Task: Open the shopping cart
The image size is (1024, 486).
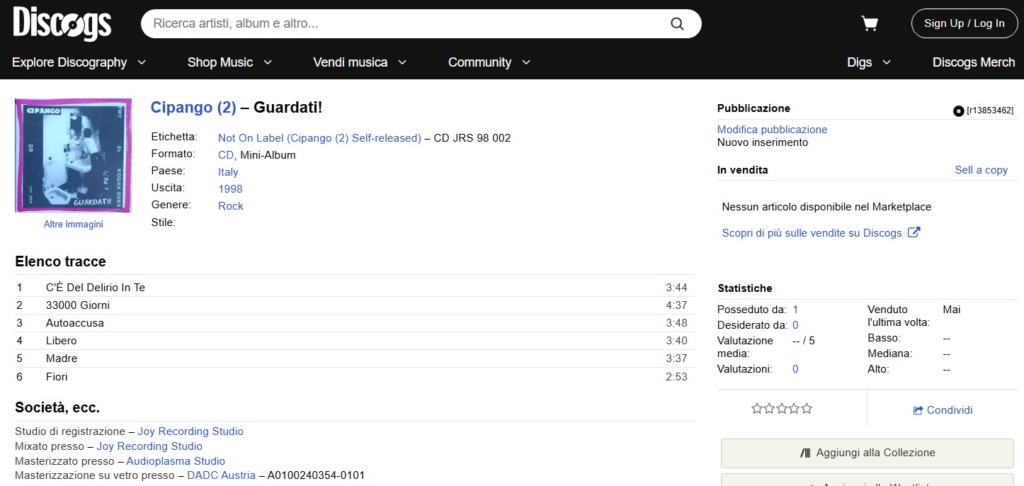Action: [x=869, y=24]
